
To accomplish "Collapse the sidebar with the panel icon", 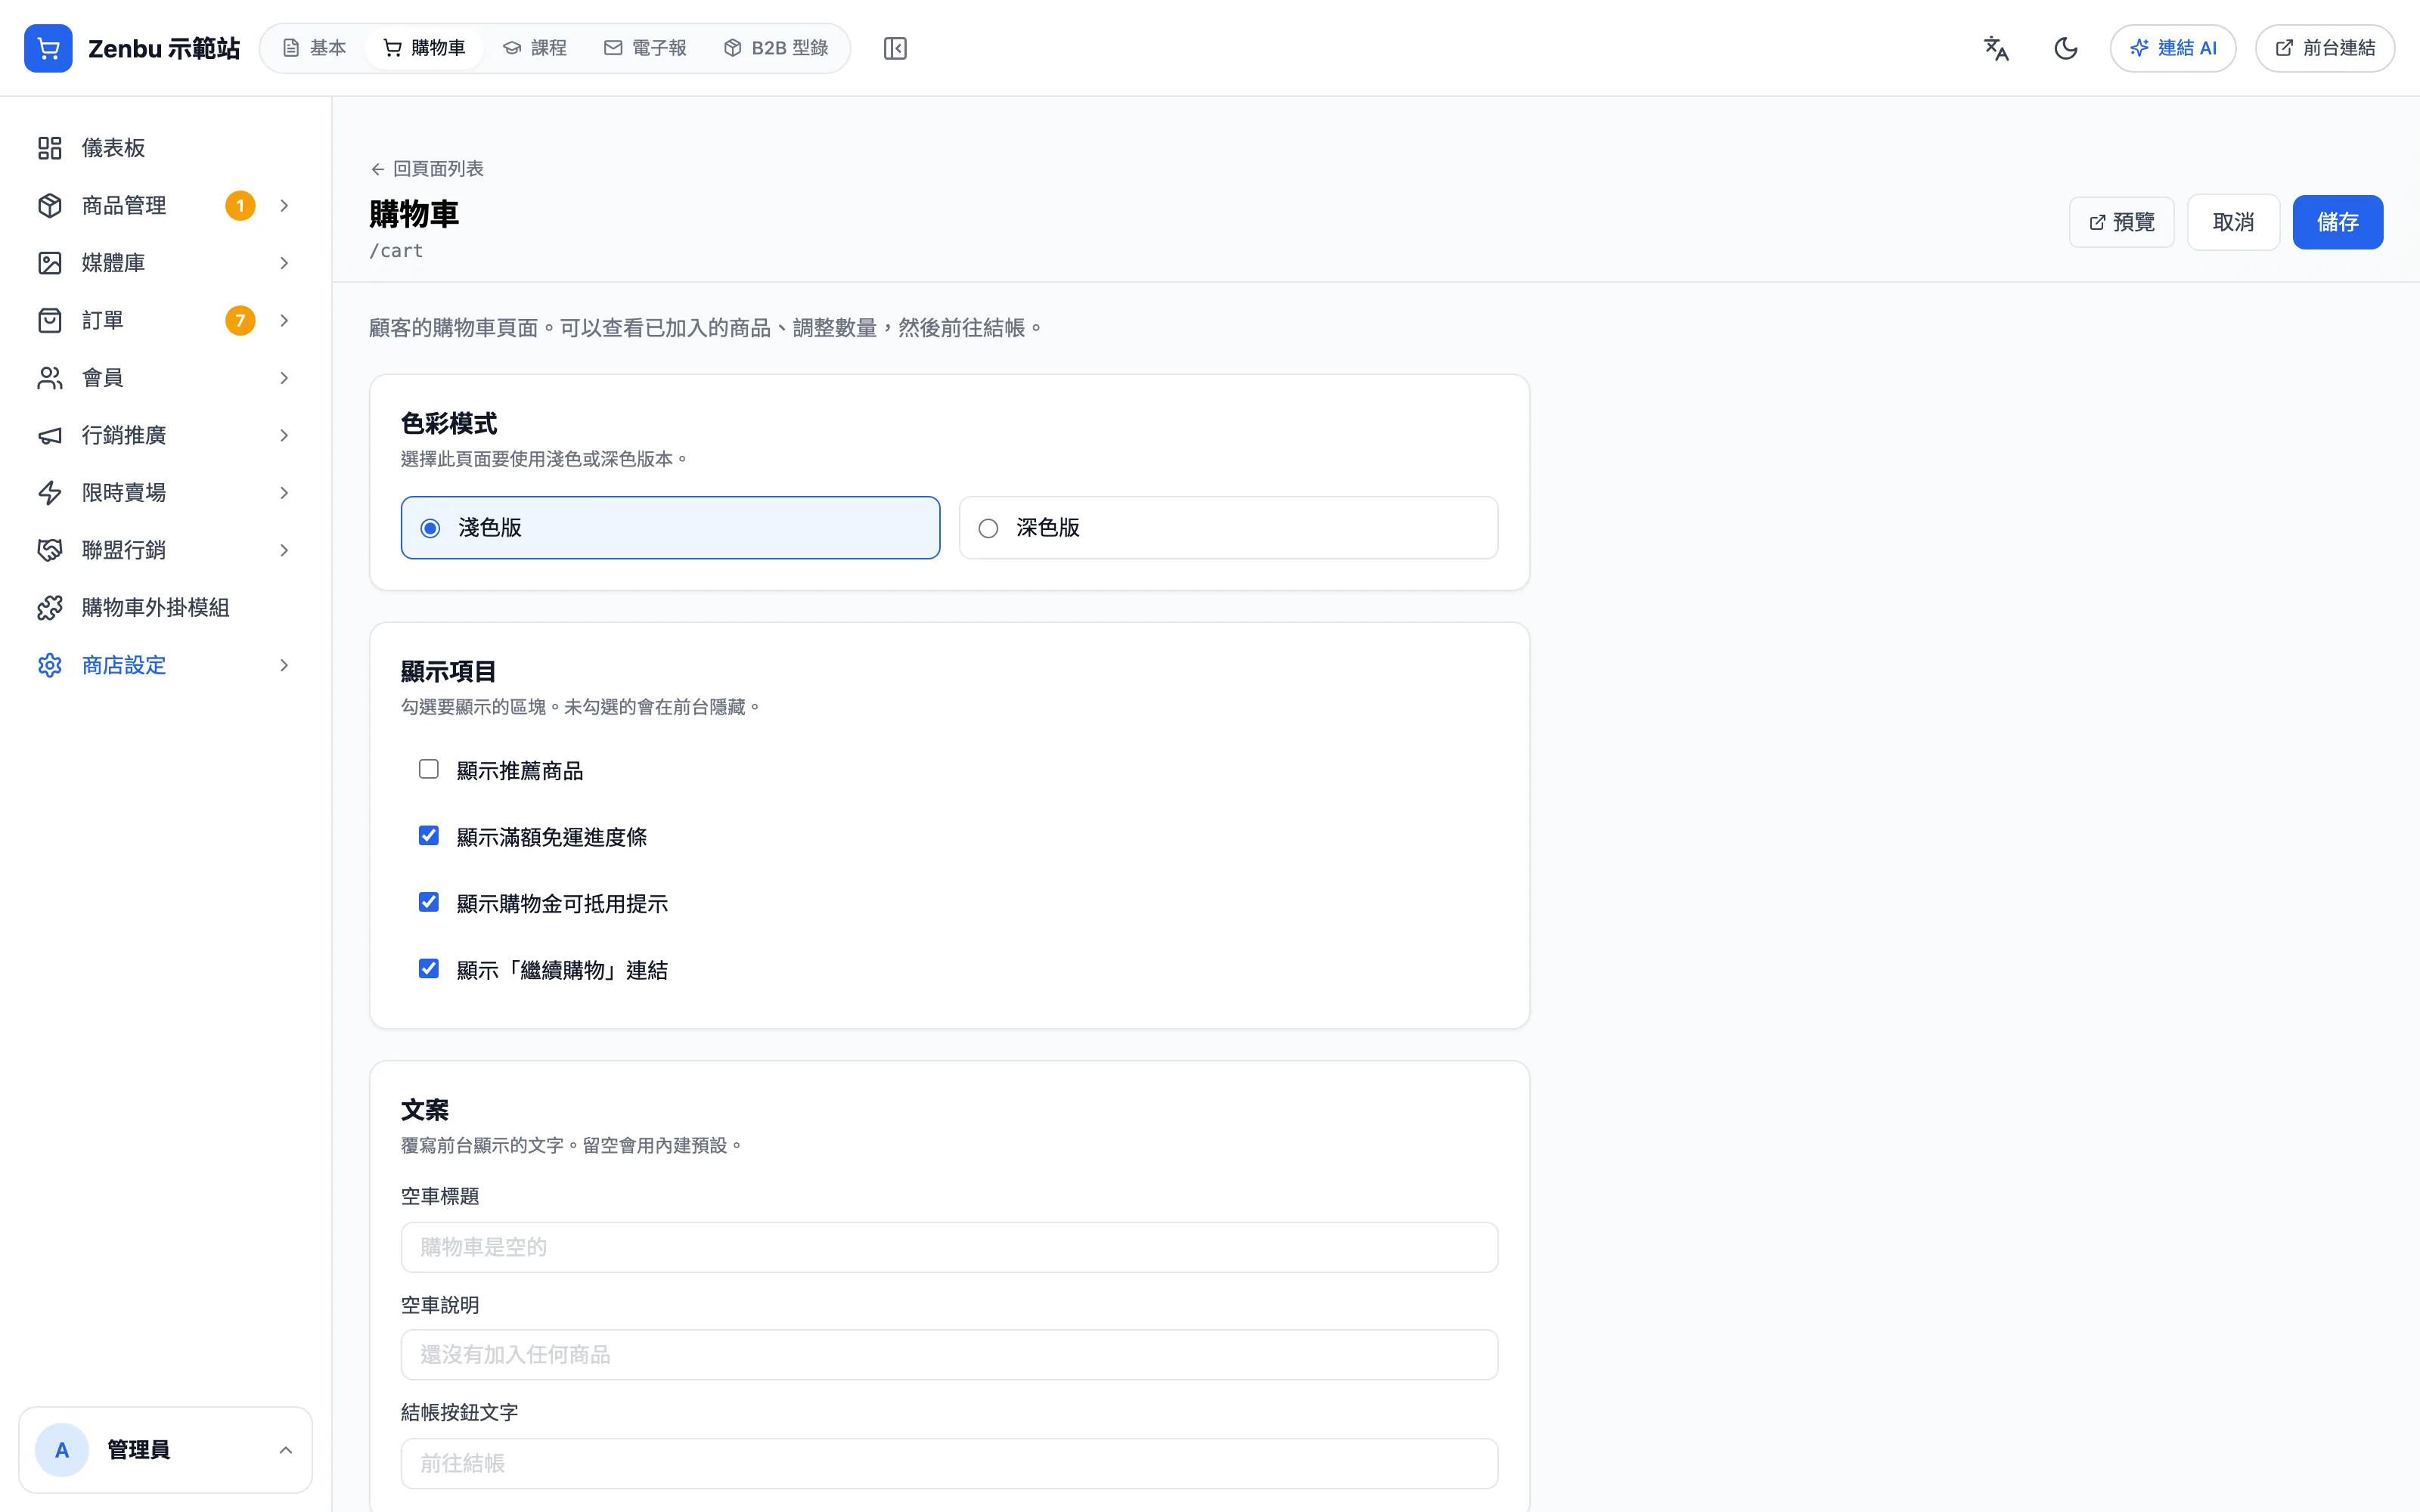I will point(895,48).
